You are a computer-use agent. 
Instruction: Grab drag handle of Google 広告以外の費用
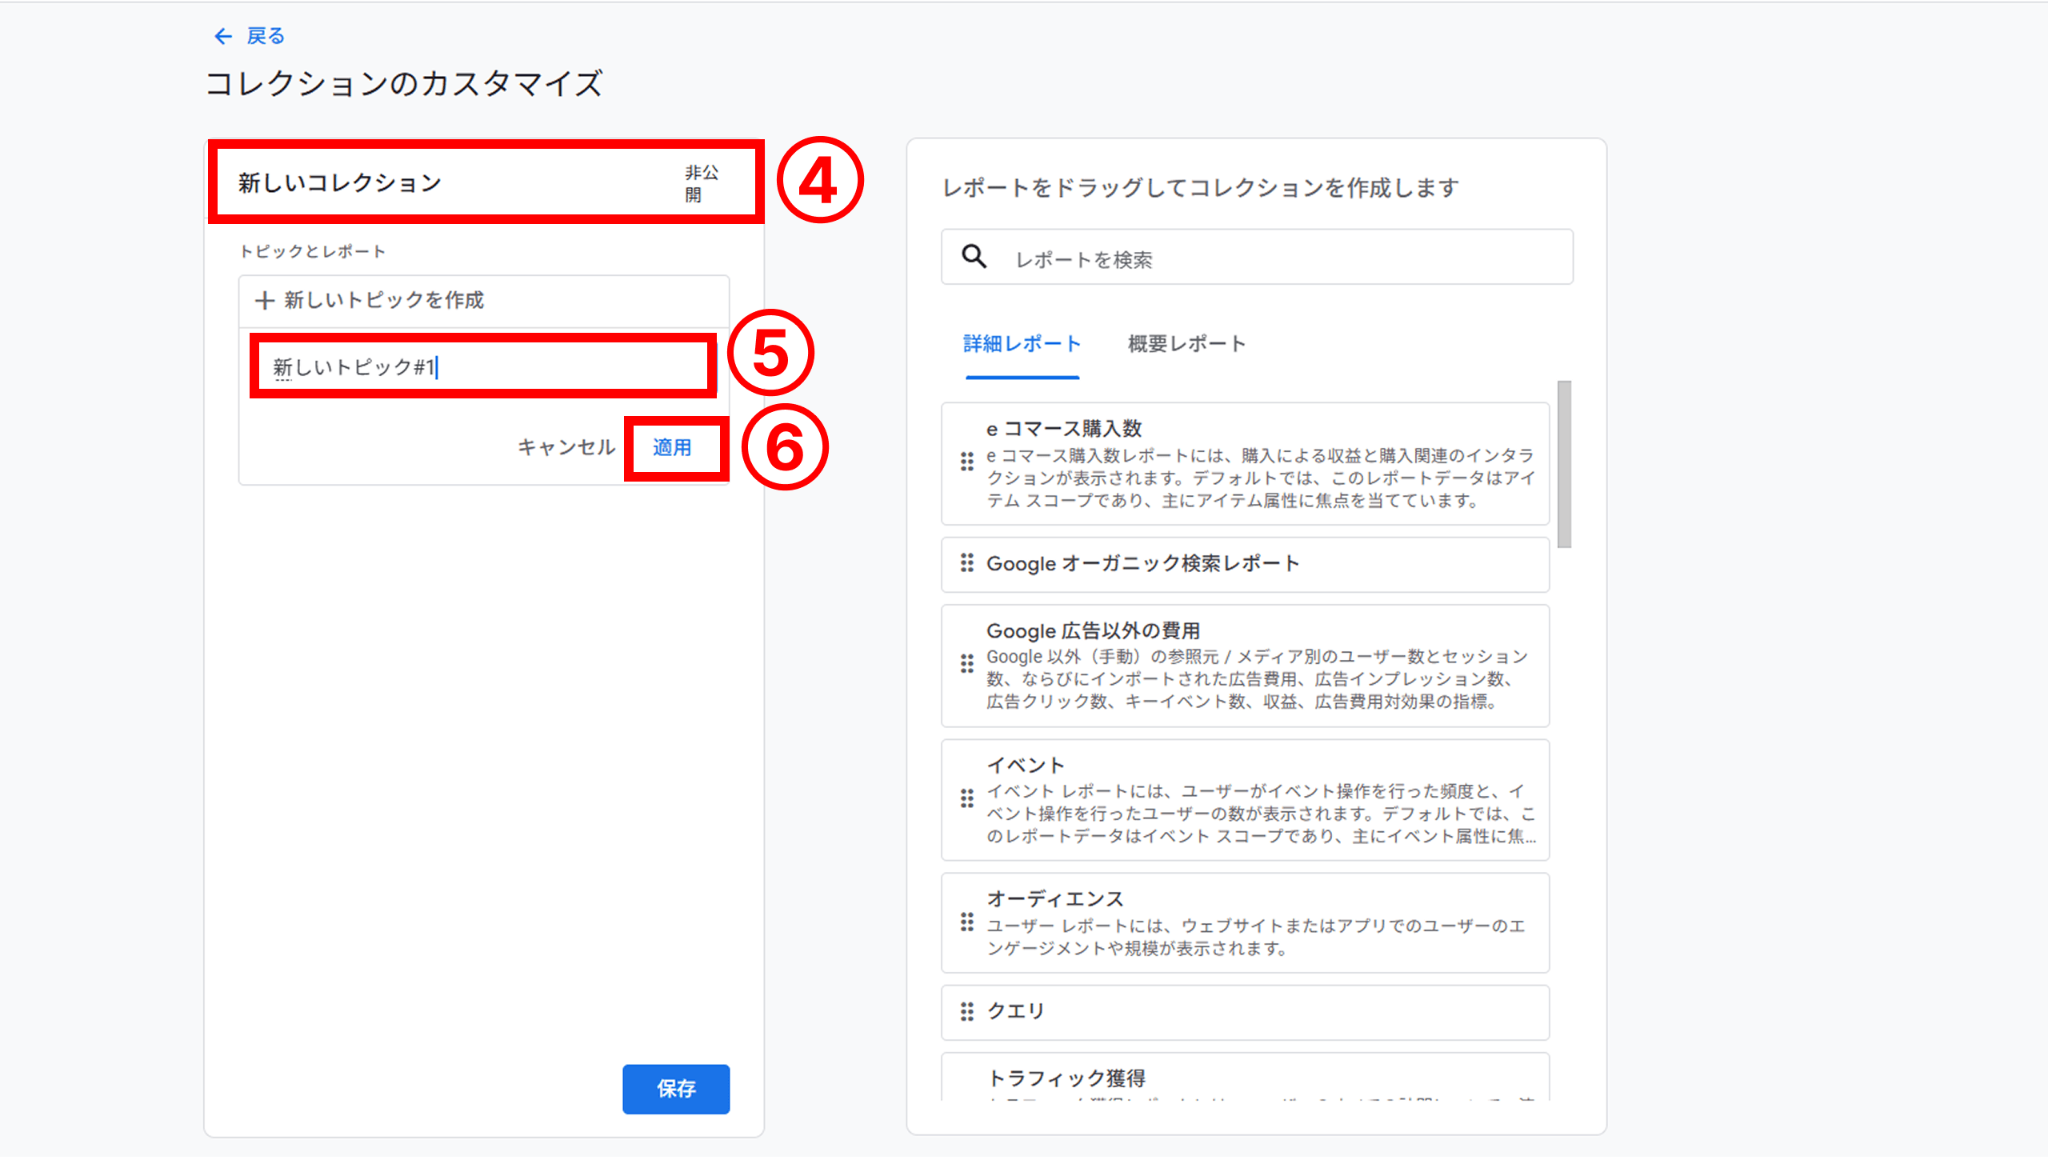(x=967, y=664)
